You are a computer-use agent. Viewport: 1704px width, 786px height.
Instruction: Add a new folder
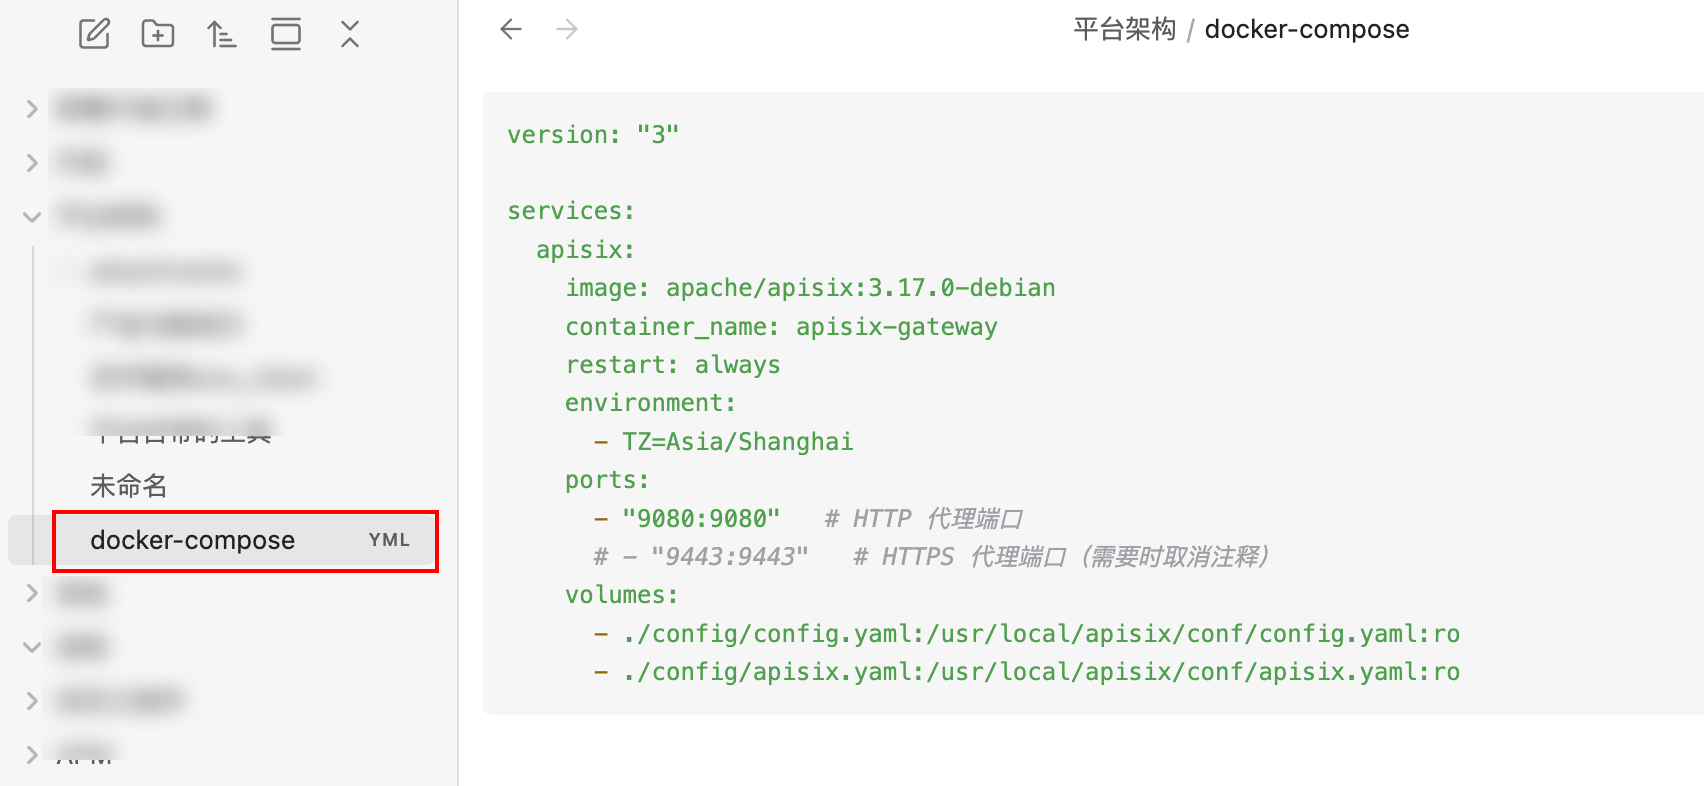tap(158, 34)
